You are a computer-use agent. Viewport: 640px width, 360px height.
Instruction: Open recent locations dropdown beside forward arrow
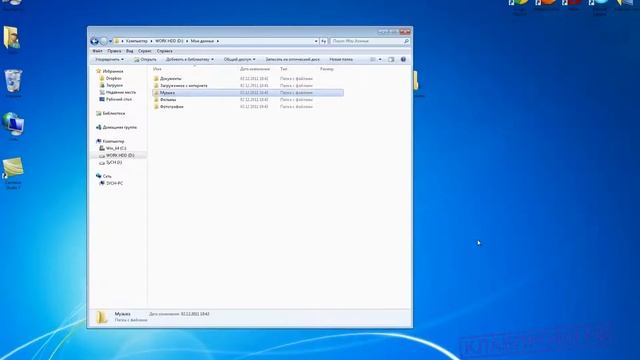tap(110, 41)
